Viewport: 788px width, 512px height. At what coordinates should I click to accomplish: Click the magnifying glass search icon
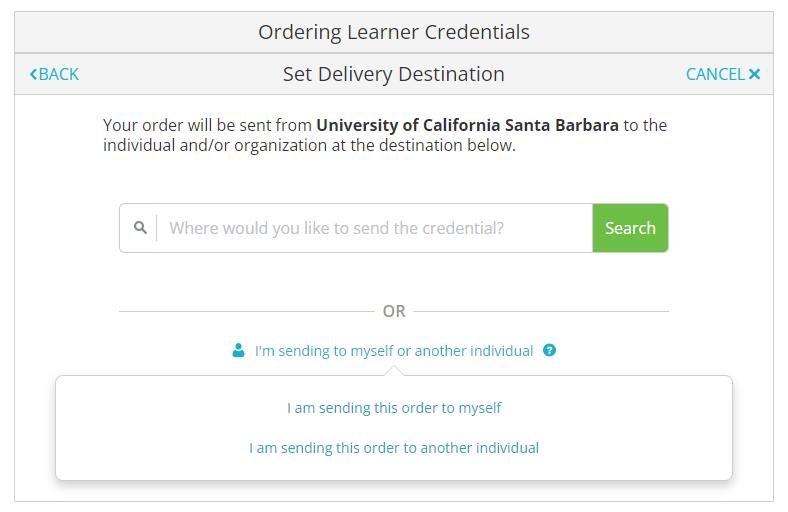140,228
